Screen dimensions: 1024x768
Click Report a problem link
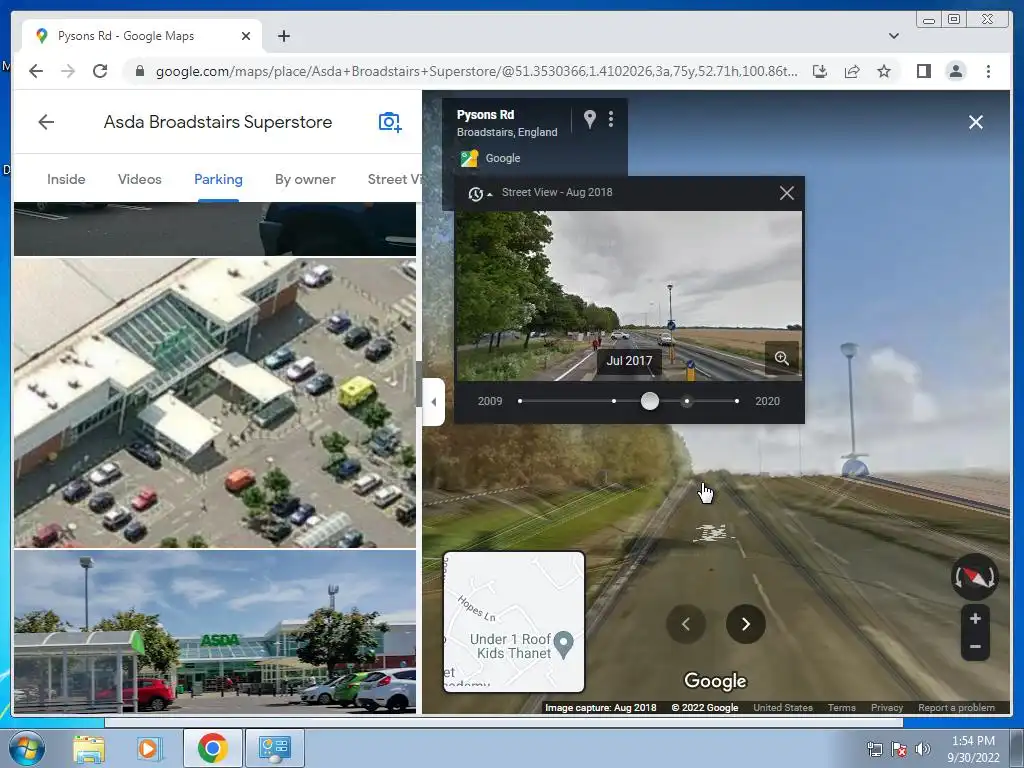[956, 707]
